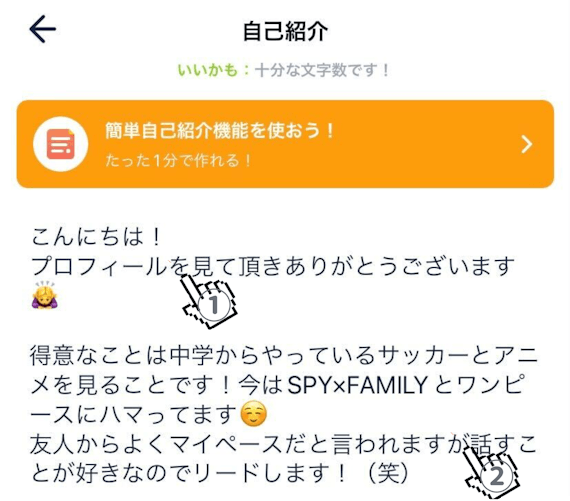Open the banner's right chevron arrow
The image size is (570, 501).
tap(527, 144)
